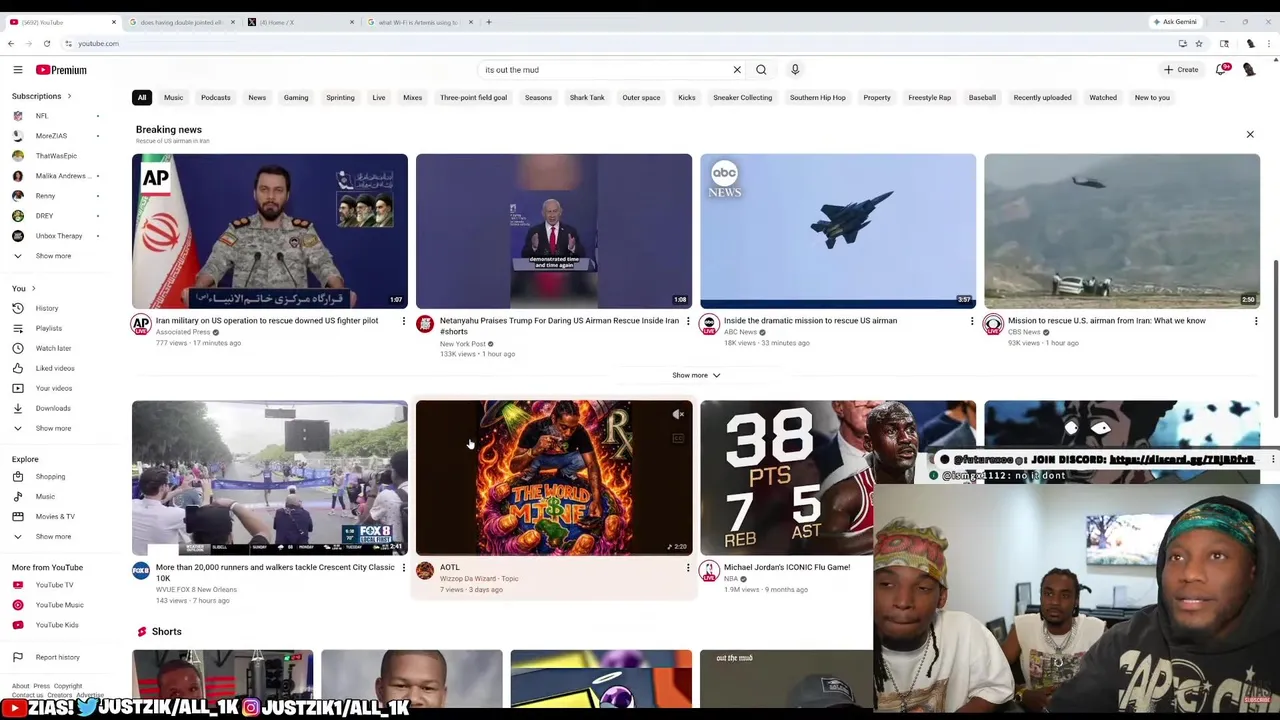Open the hamburger guide menu

click(x=18, y=70)
